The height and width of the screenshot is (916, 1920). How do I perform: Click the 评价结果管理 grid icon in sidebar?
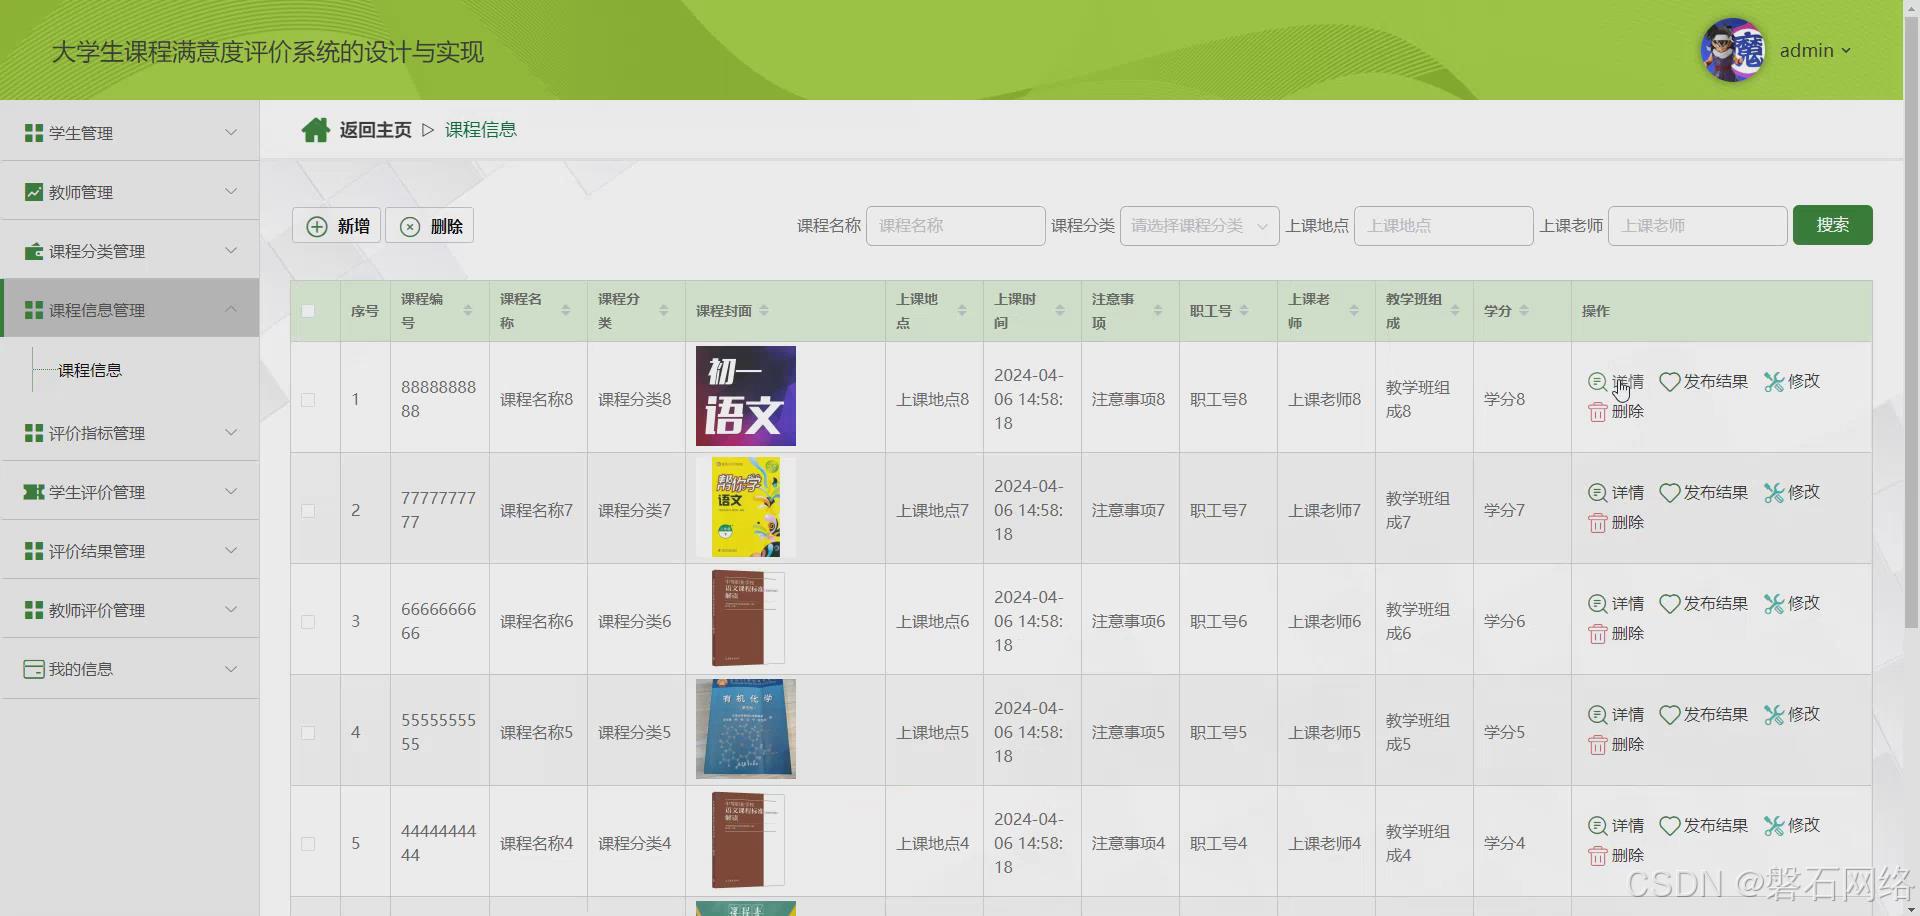(x=34, y=551)
